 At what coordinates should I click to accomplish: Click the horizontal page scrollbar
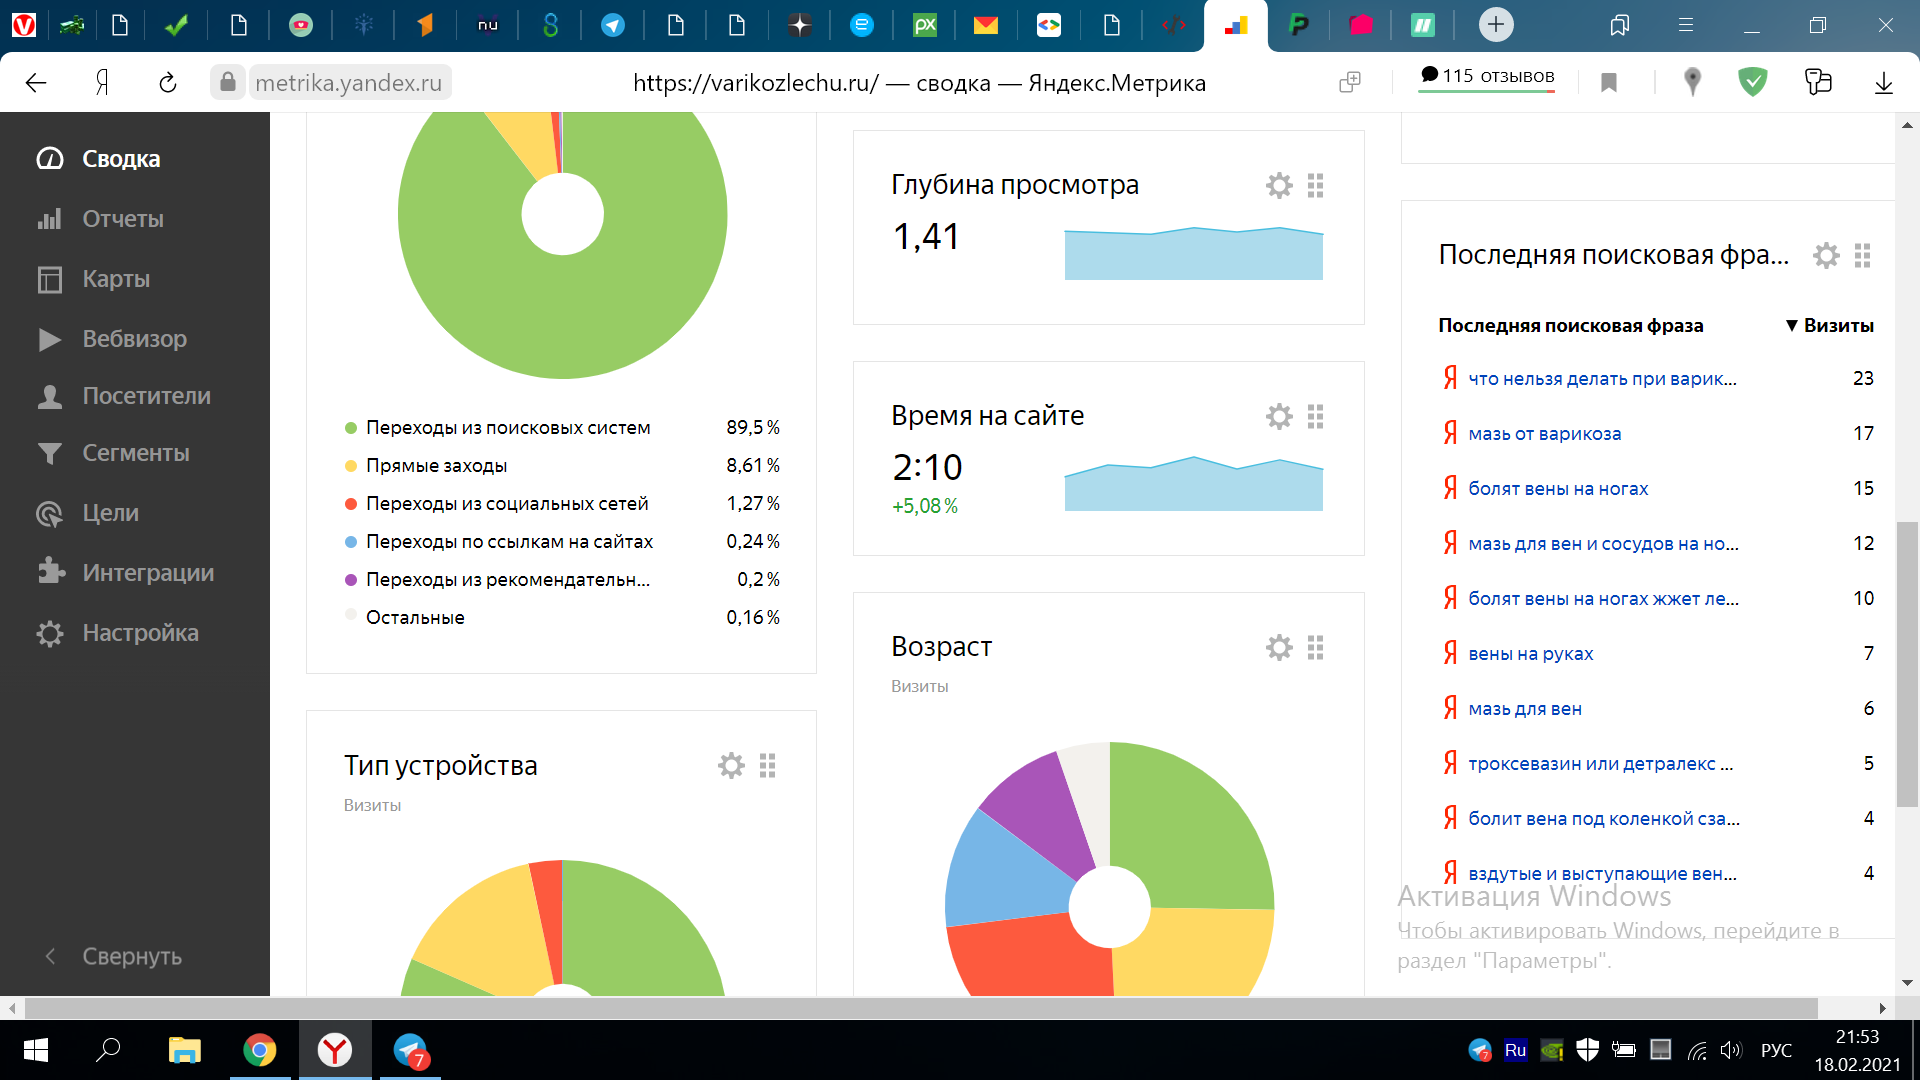click(x=920, y=1007)
